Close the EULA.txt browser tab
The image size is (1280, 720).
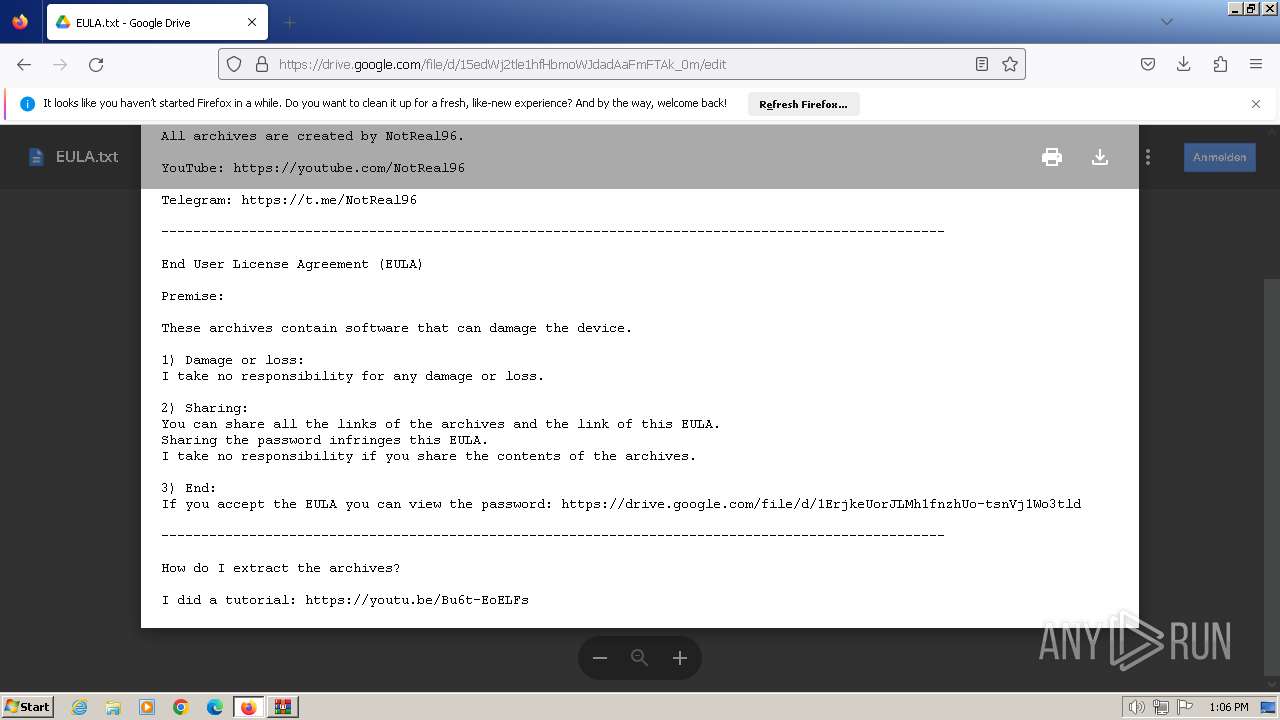[252, 22]
